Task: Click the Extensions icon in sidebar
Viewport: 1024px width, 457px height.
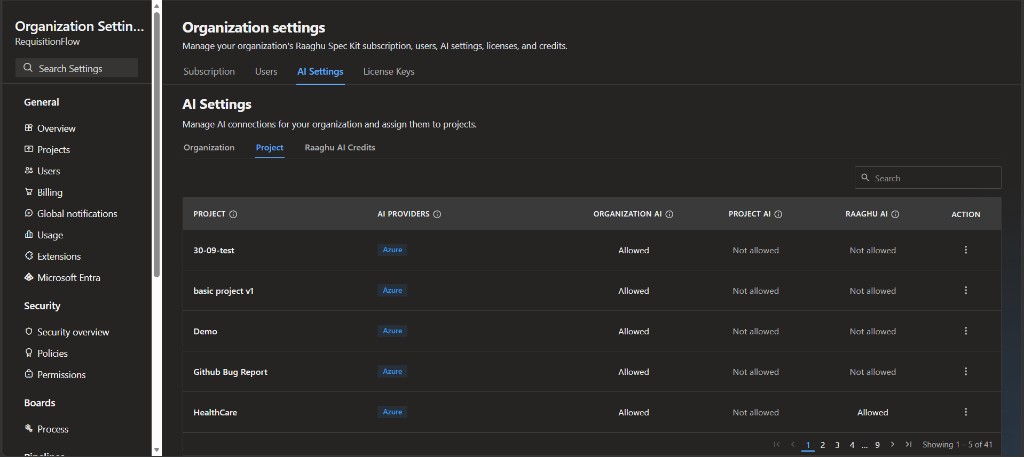Action: click(x=29, y=256)
